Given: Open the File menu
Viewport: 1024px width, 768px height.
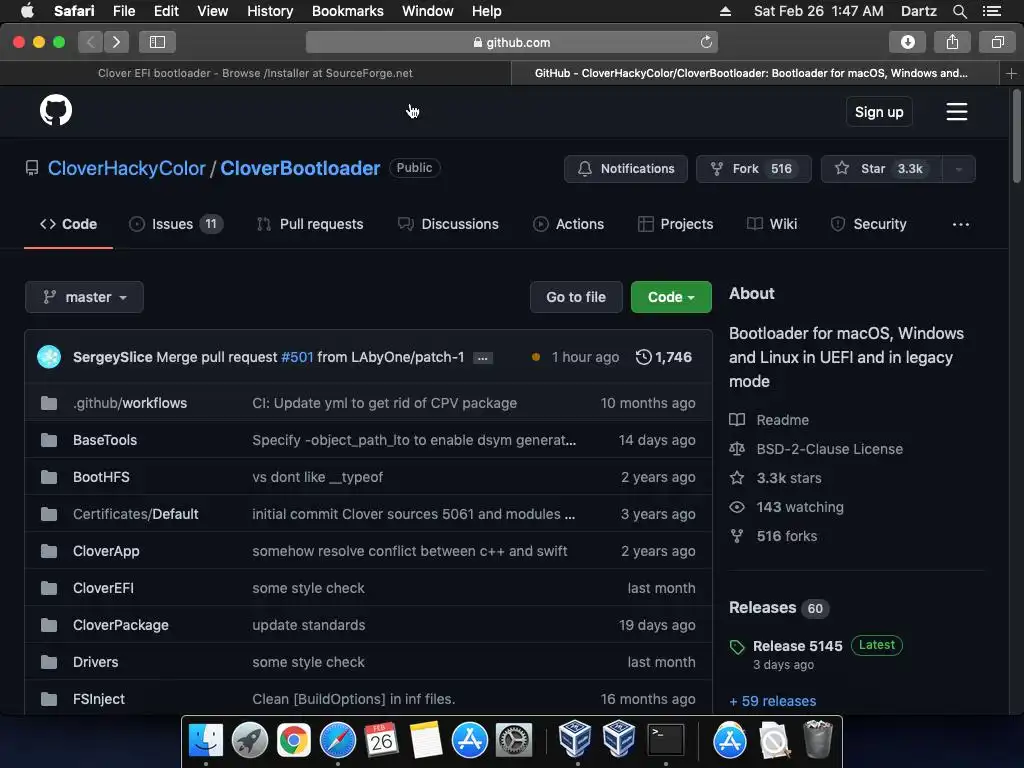Looking at the screenshot, I should [x=123, y=11].
